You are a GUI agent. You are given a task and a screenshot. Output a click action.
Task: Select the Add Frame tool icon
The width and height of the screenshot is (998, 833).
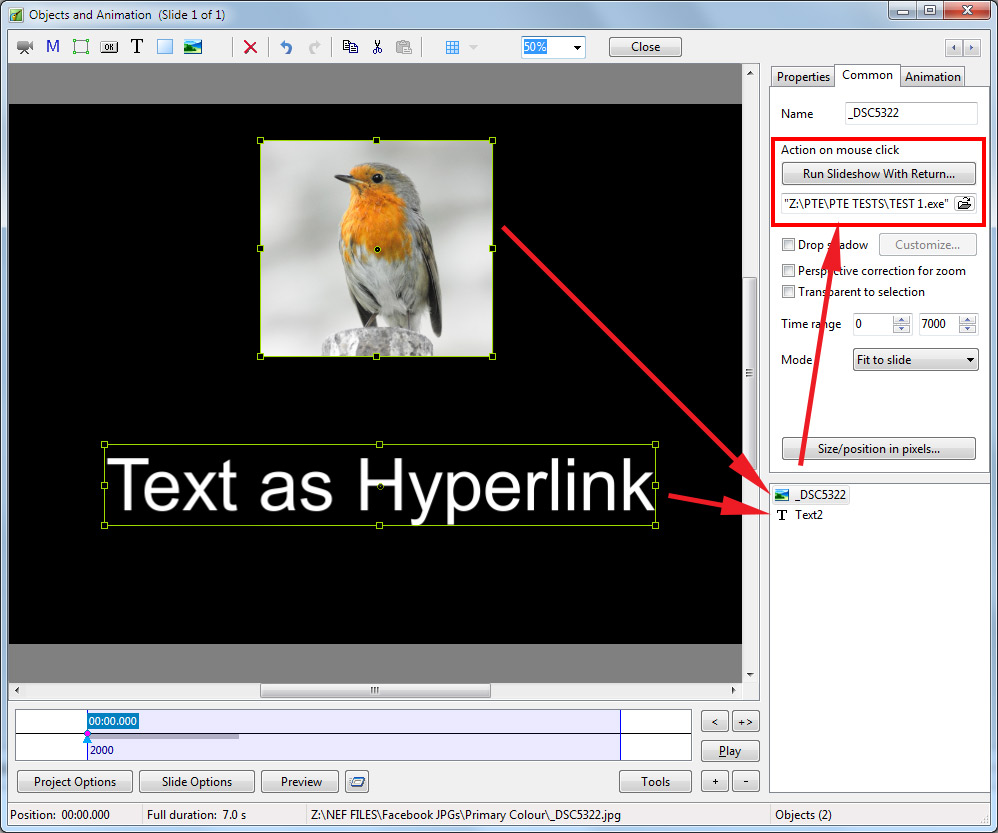(80, 46)
